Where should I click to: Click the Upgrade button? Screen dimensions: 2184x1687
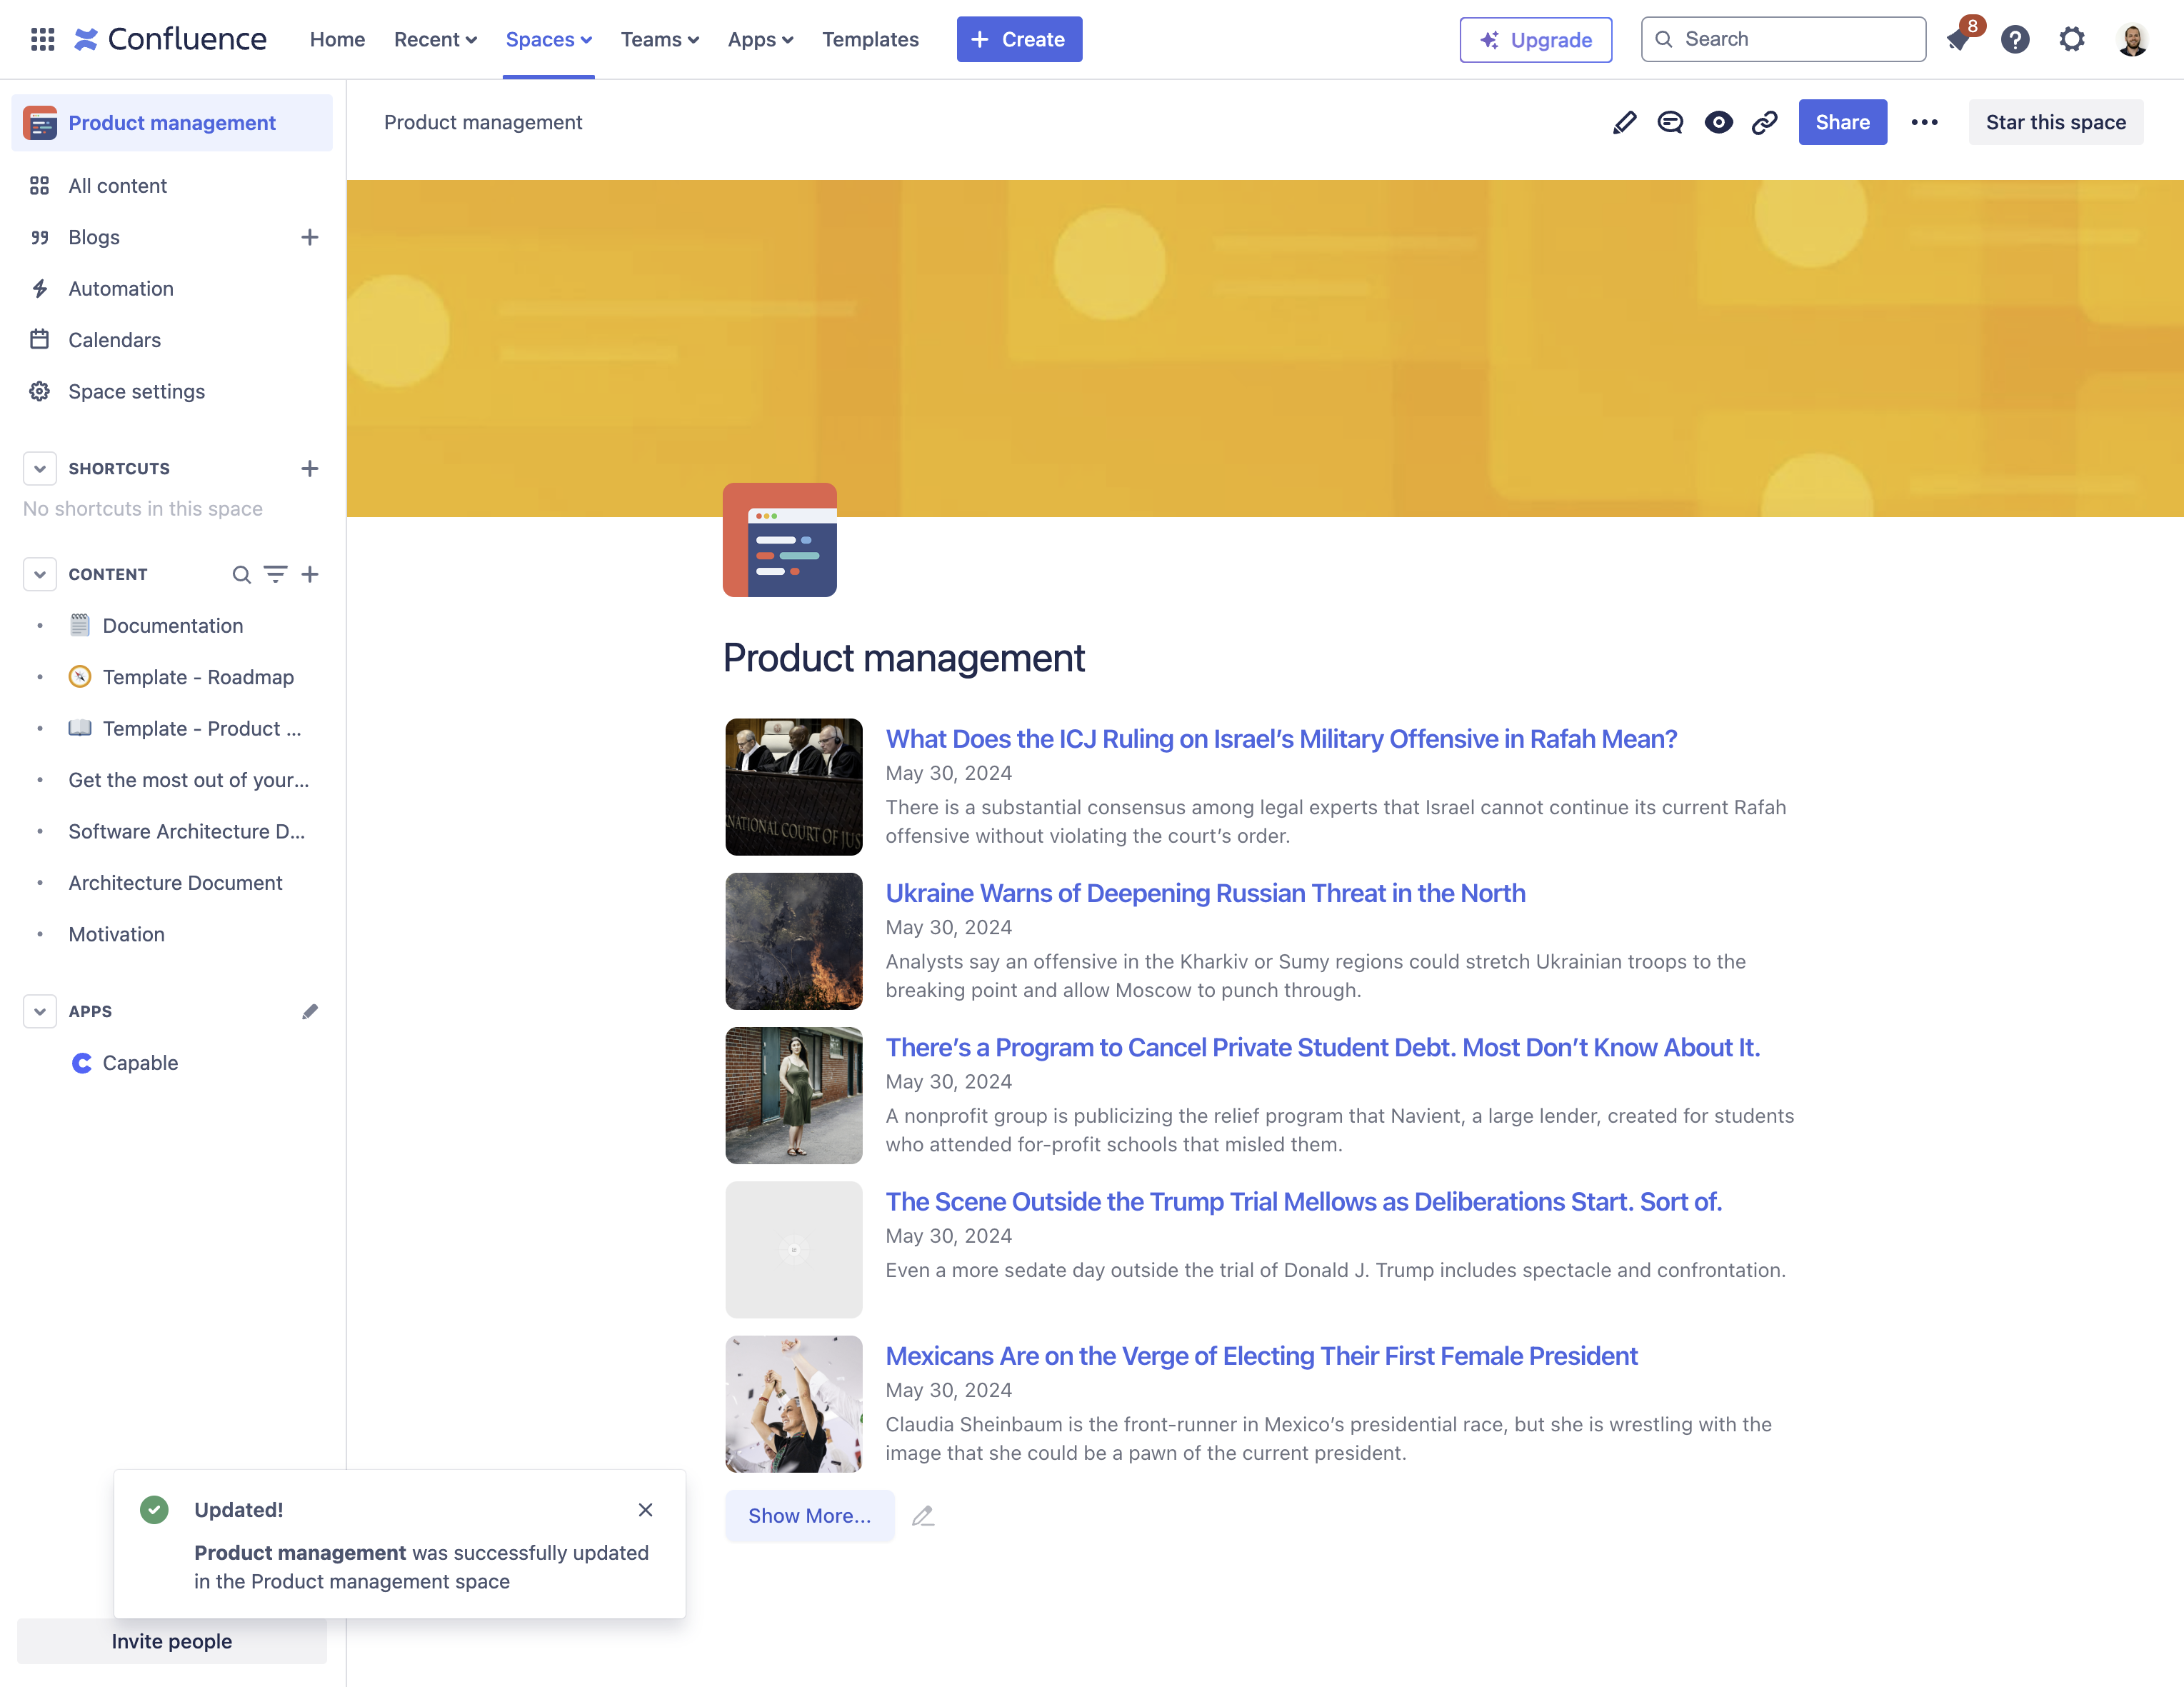(1535, 39)
